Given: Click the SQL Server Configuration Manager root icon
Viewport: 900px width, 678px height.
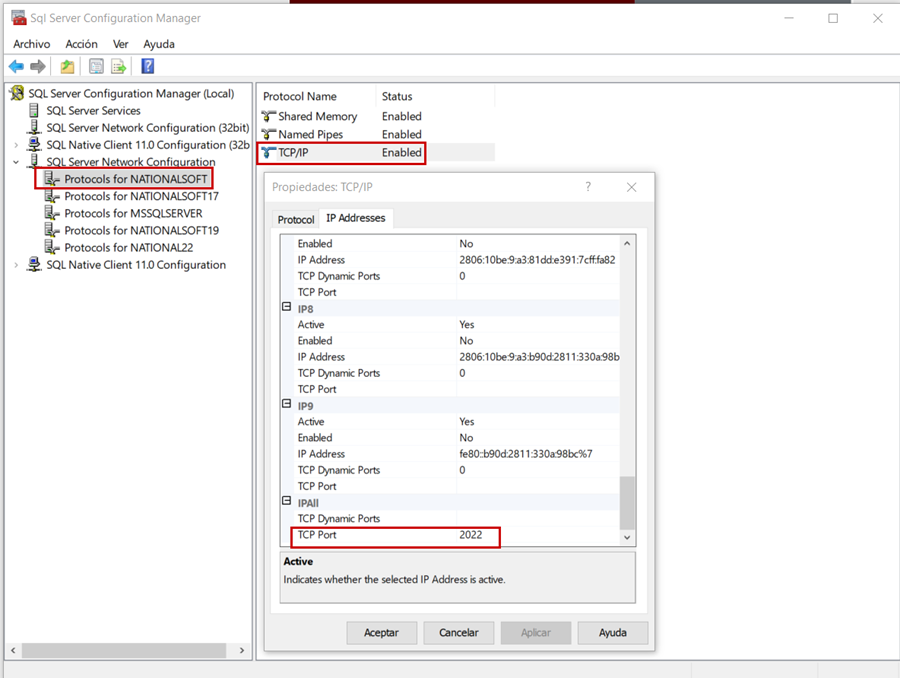Looking at the screenshot, I should pyautogui.click(x=17, y=93).
